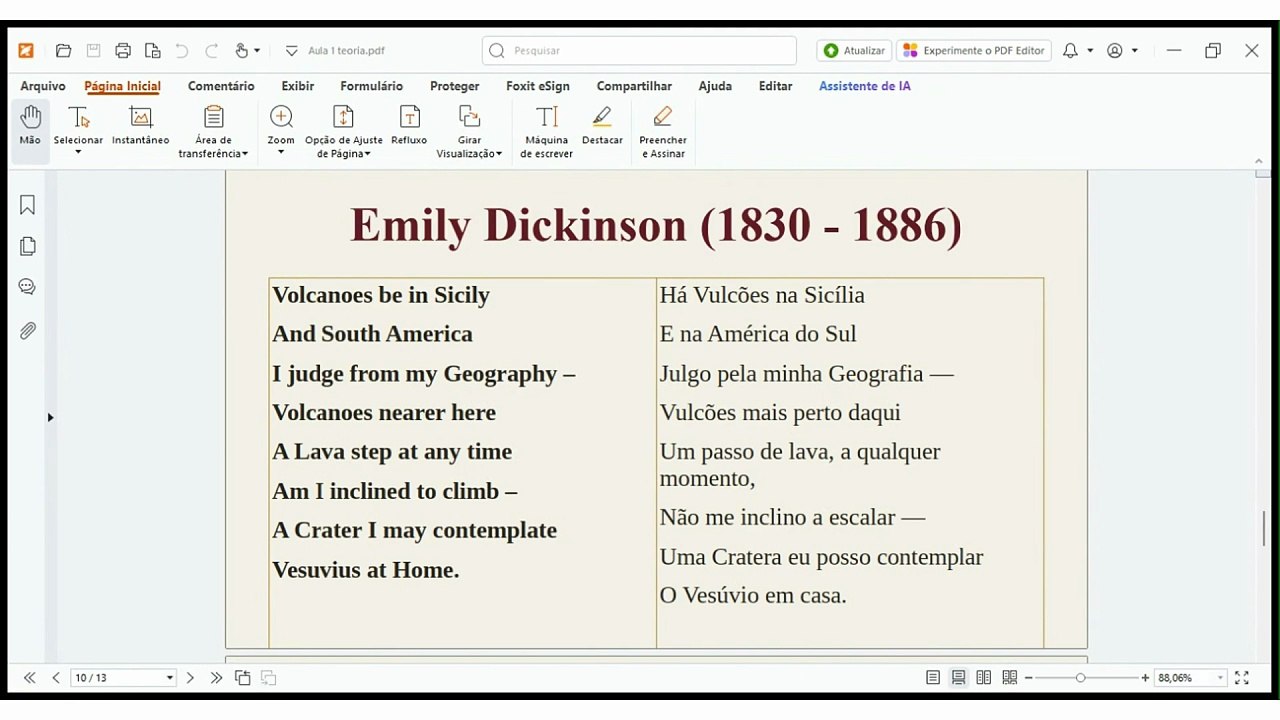Switch to facing pages view mode
The height and width of the screenshot is (720, 1280).
[x=984, y=678]
